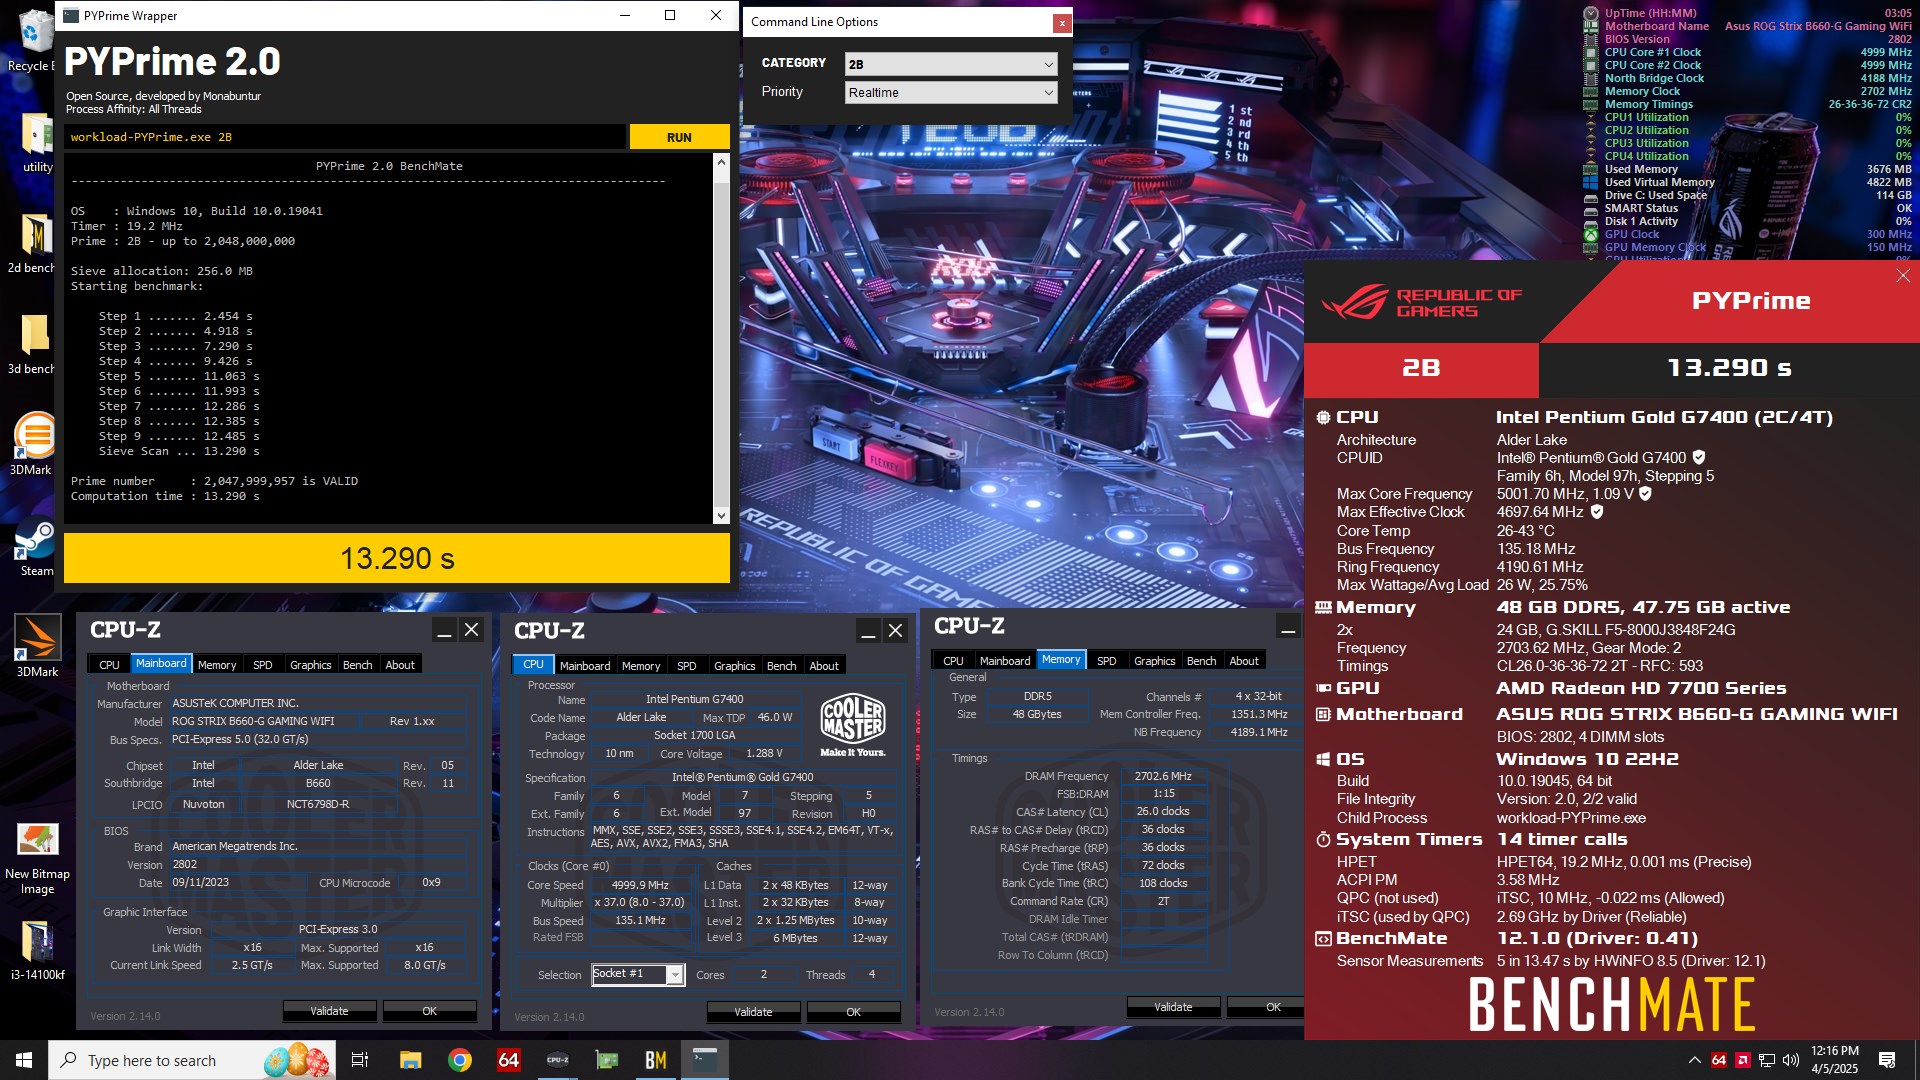Open the utility folder on desktop
The image size is (1920, 1080).
pyautogui.click(x=37, y=141)
